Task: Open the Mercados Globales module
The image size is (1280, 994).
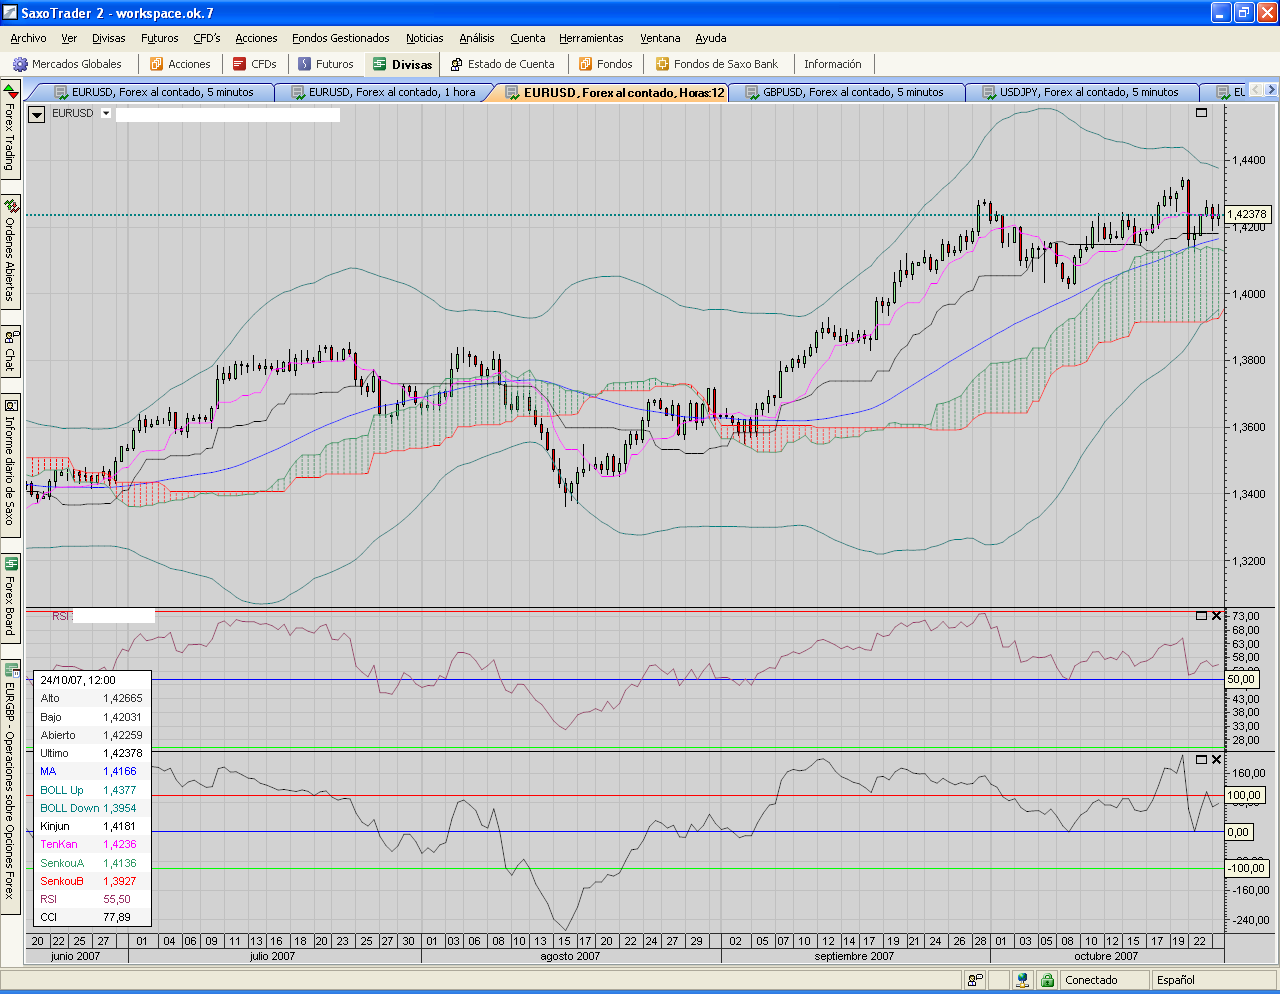Action: (67, 64)
